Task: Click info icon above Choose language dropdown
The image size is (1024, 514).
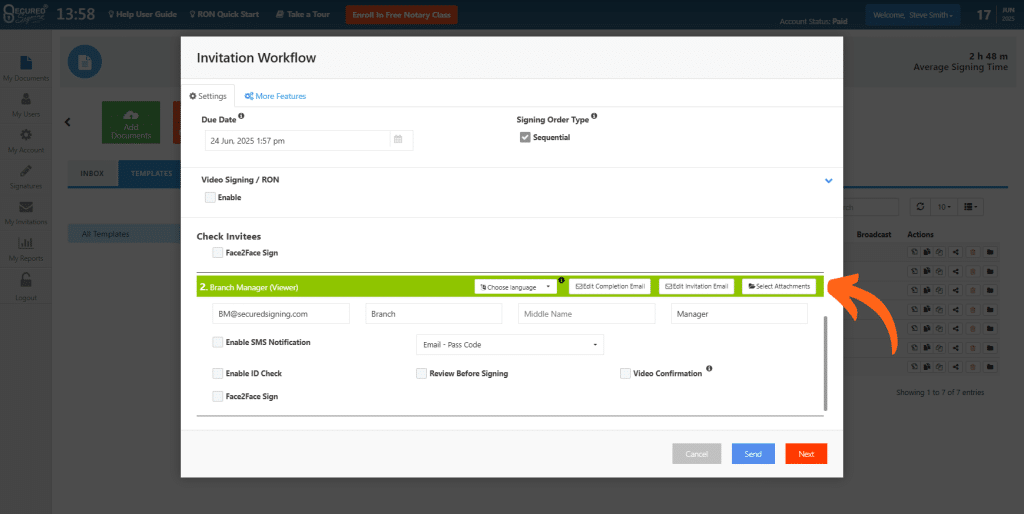Action: [x=561, y=280]
